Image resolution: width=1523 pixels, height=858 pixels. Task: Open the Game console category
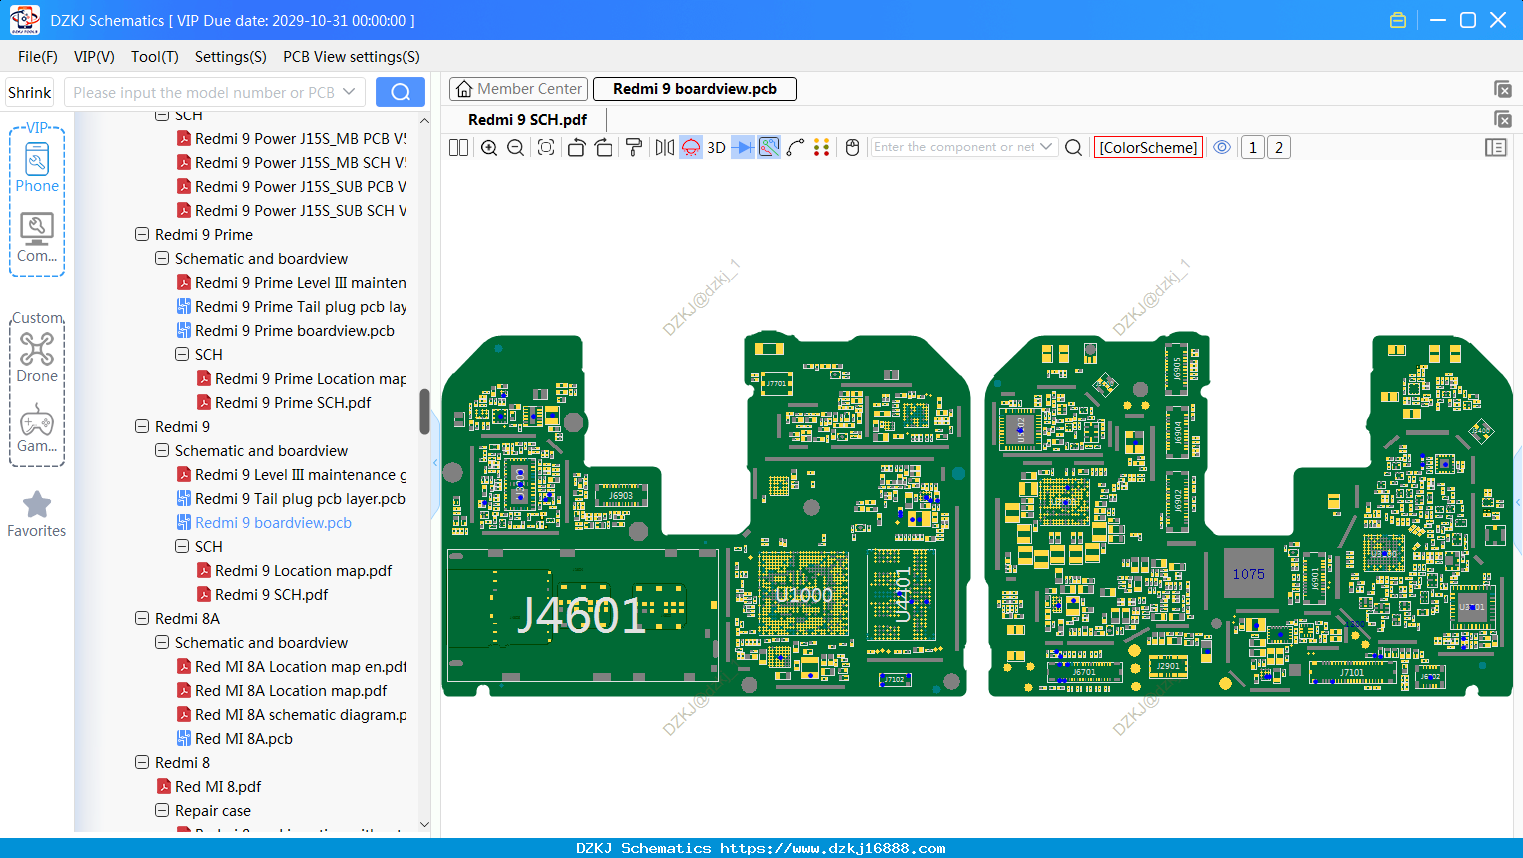click(x=37, y=428)
